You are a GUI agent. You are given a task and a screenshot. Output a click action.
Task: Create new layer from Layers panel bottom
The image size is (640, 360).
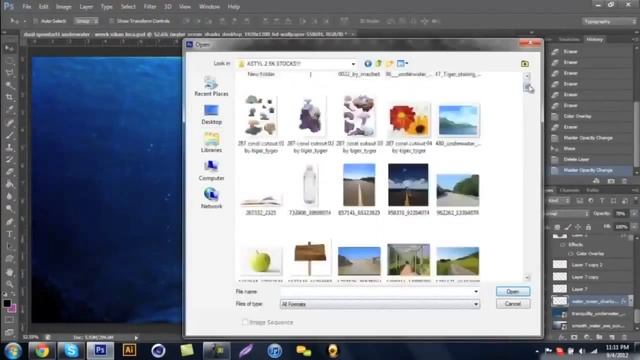612,337
